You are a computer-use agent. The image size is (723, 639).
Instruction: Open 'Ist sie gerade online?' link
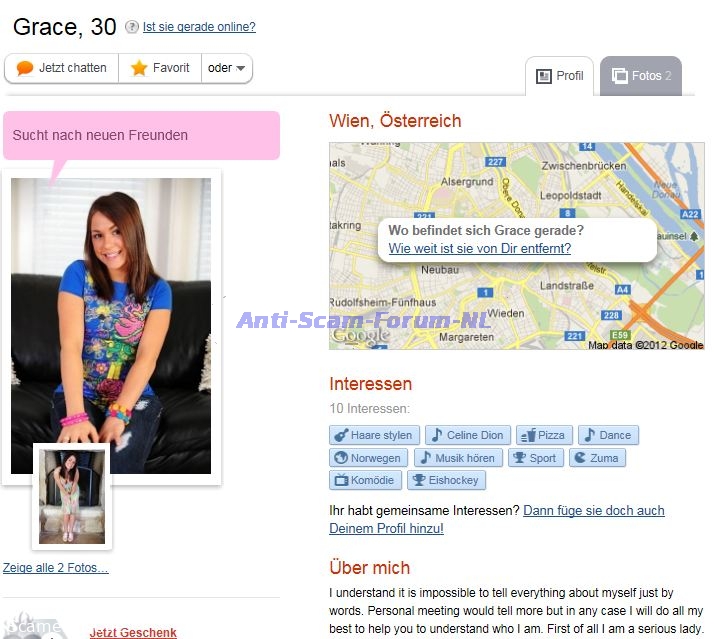coord(199,27)
